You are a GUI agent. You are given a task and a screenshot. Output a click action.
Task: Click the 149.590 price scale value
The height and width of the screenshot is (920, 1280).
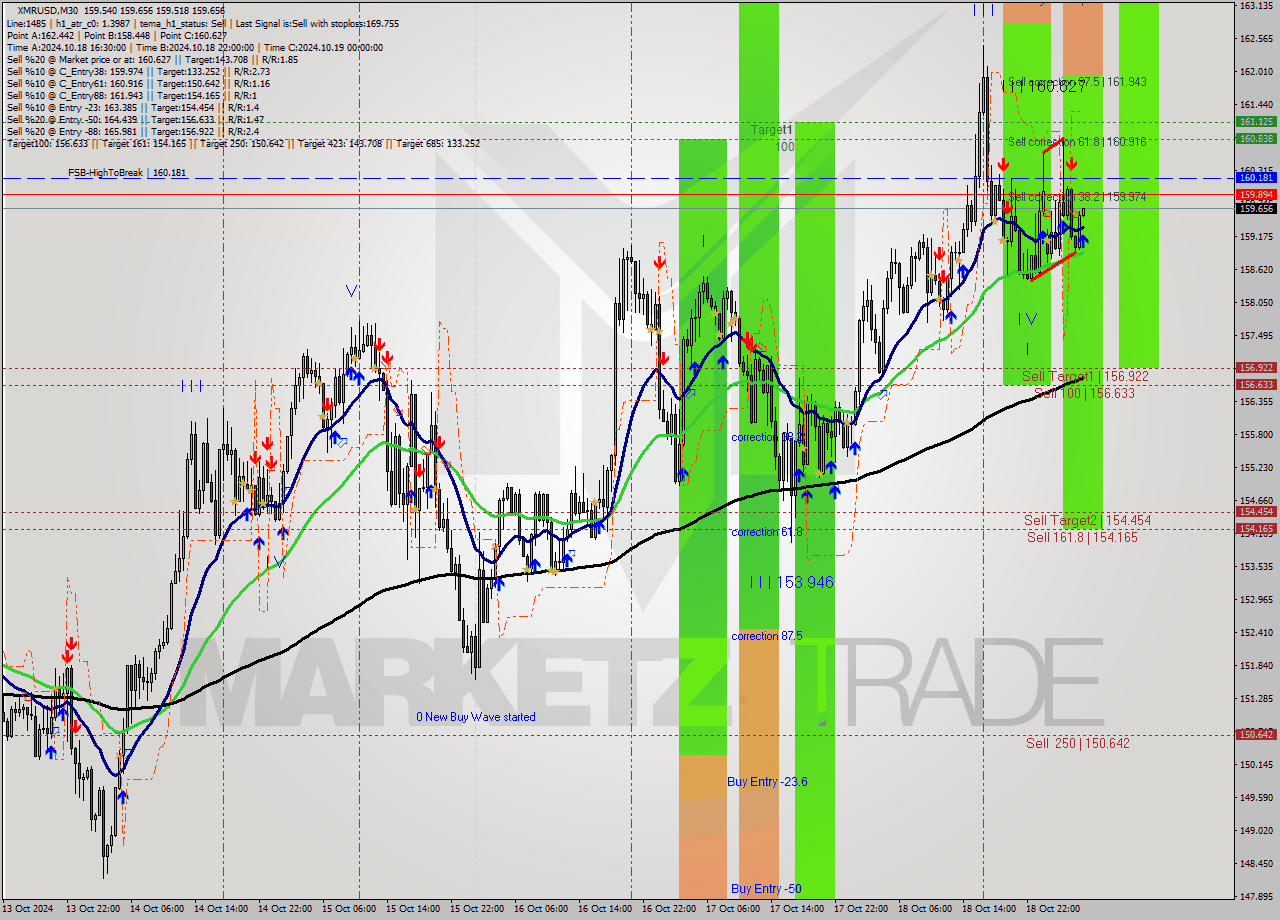[x=1256, y=798]
